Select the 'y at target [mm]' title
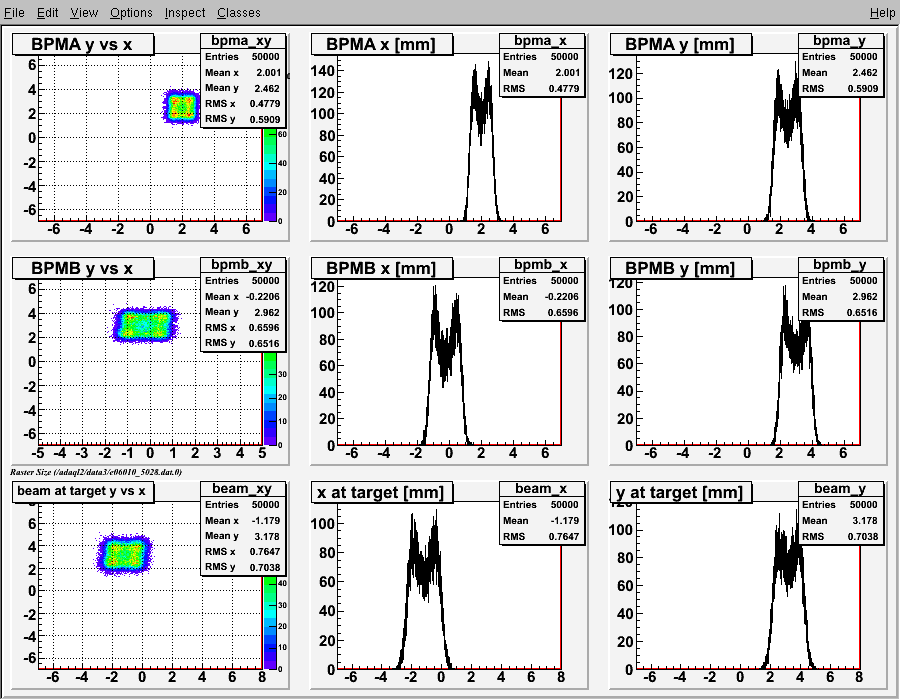 tap(681, 492)
